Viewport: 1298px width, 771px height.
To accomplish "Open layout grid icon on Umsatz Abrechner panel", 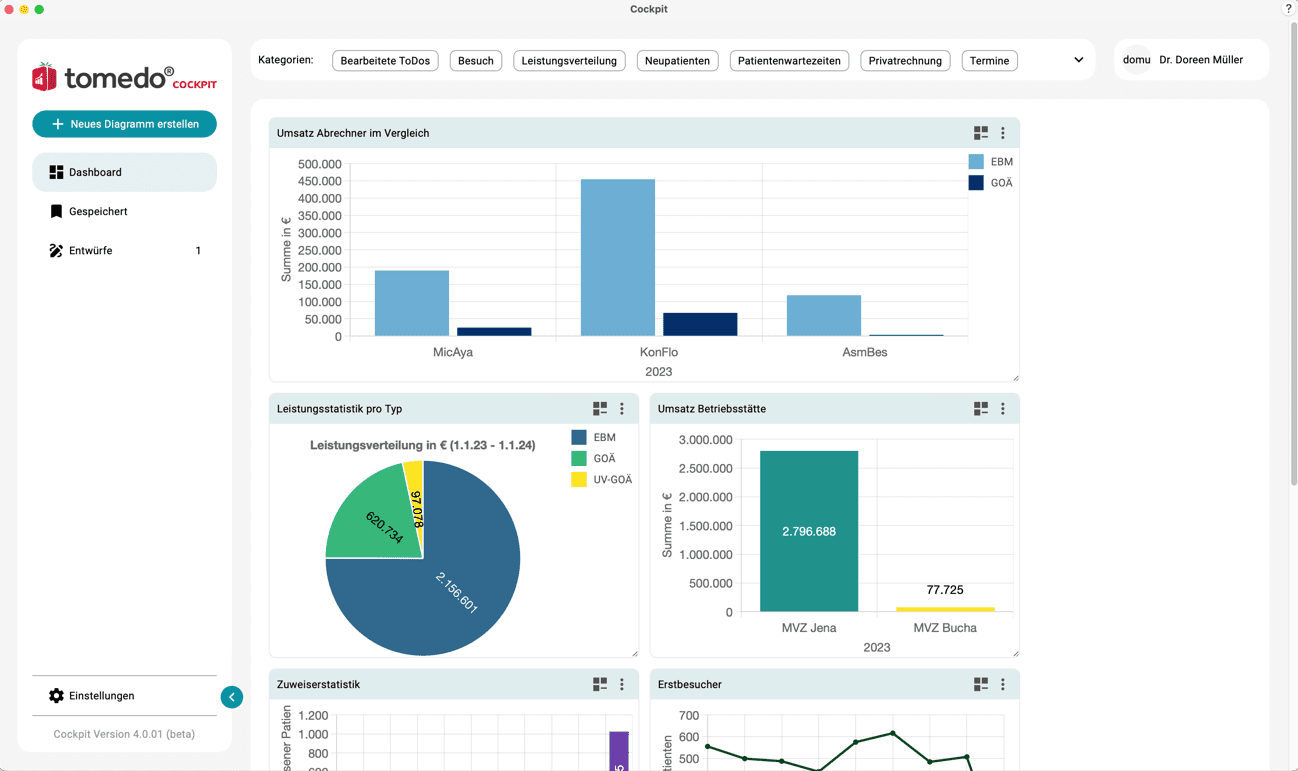I will [x=980, y=133].
